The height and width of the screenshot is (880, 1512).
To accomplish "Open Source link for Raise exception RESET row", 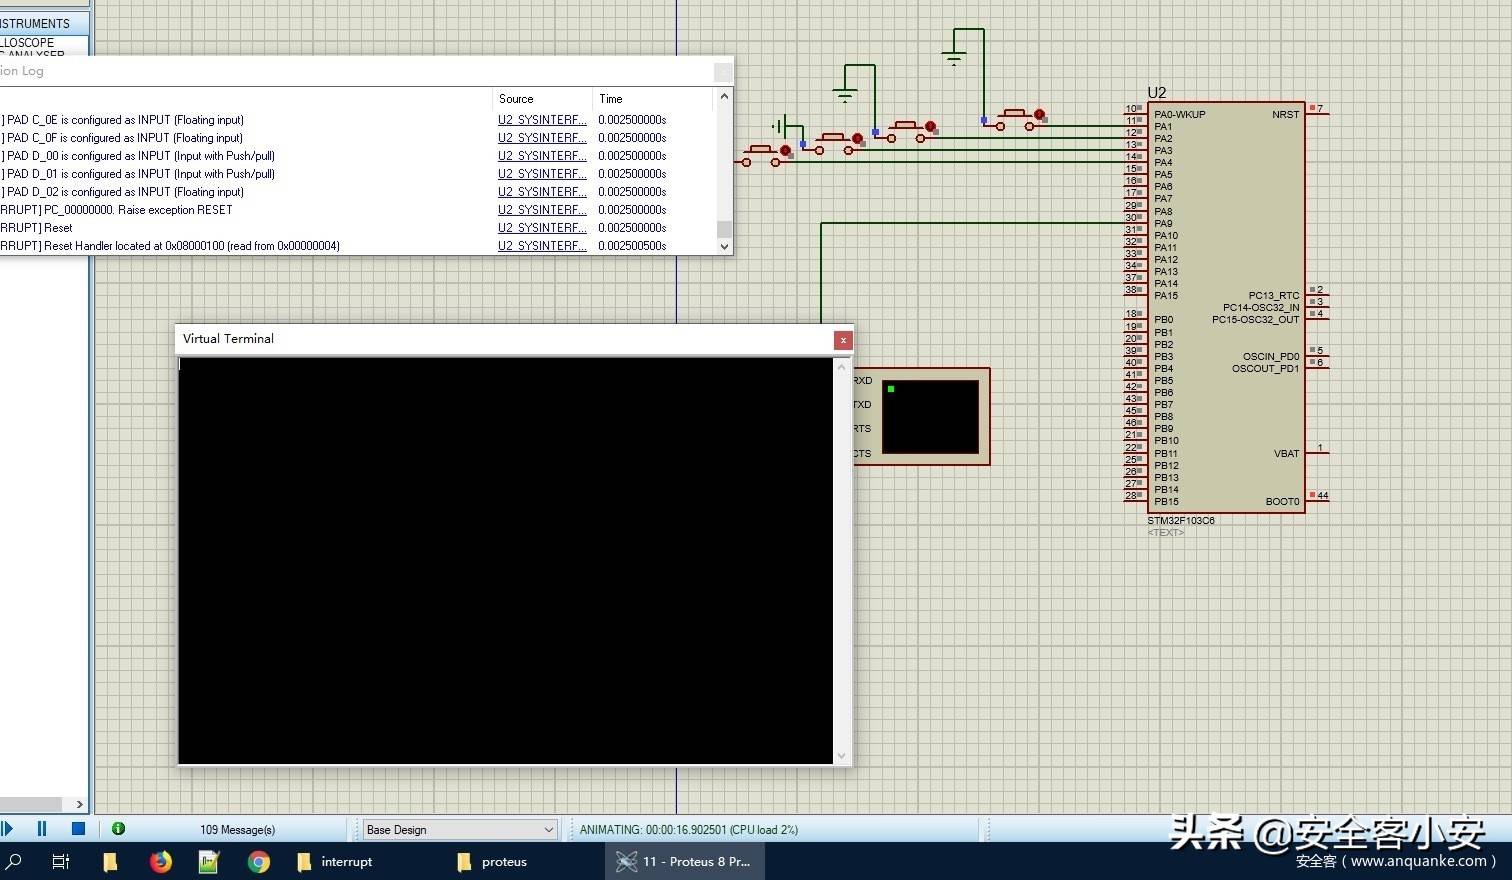I will point(542,210).
